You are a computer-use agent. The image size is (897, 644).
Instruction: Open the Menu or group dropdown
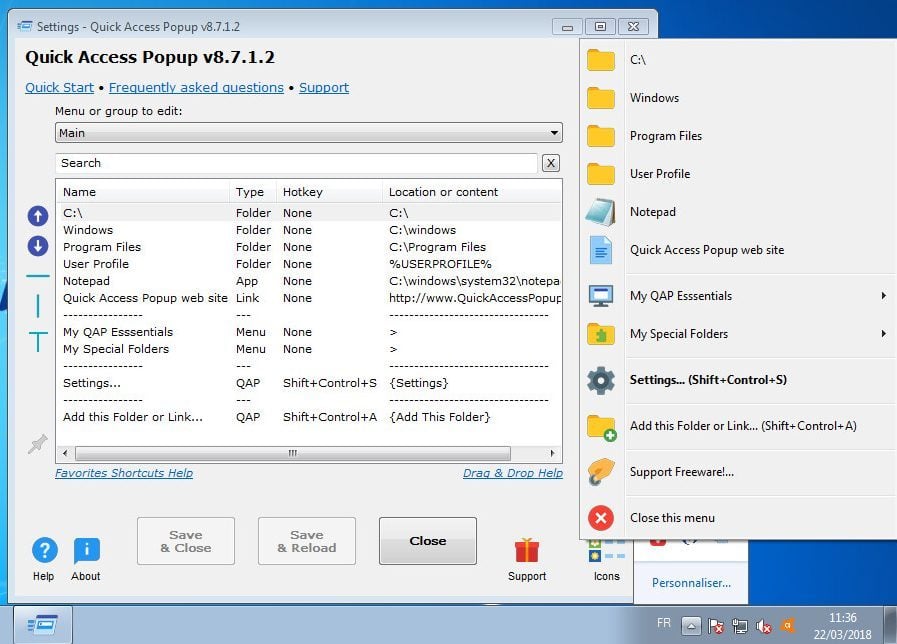(308, 133)
